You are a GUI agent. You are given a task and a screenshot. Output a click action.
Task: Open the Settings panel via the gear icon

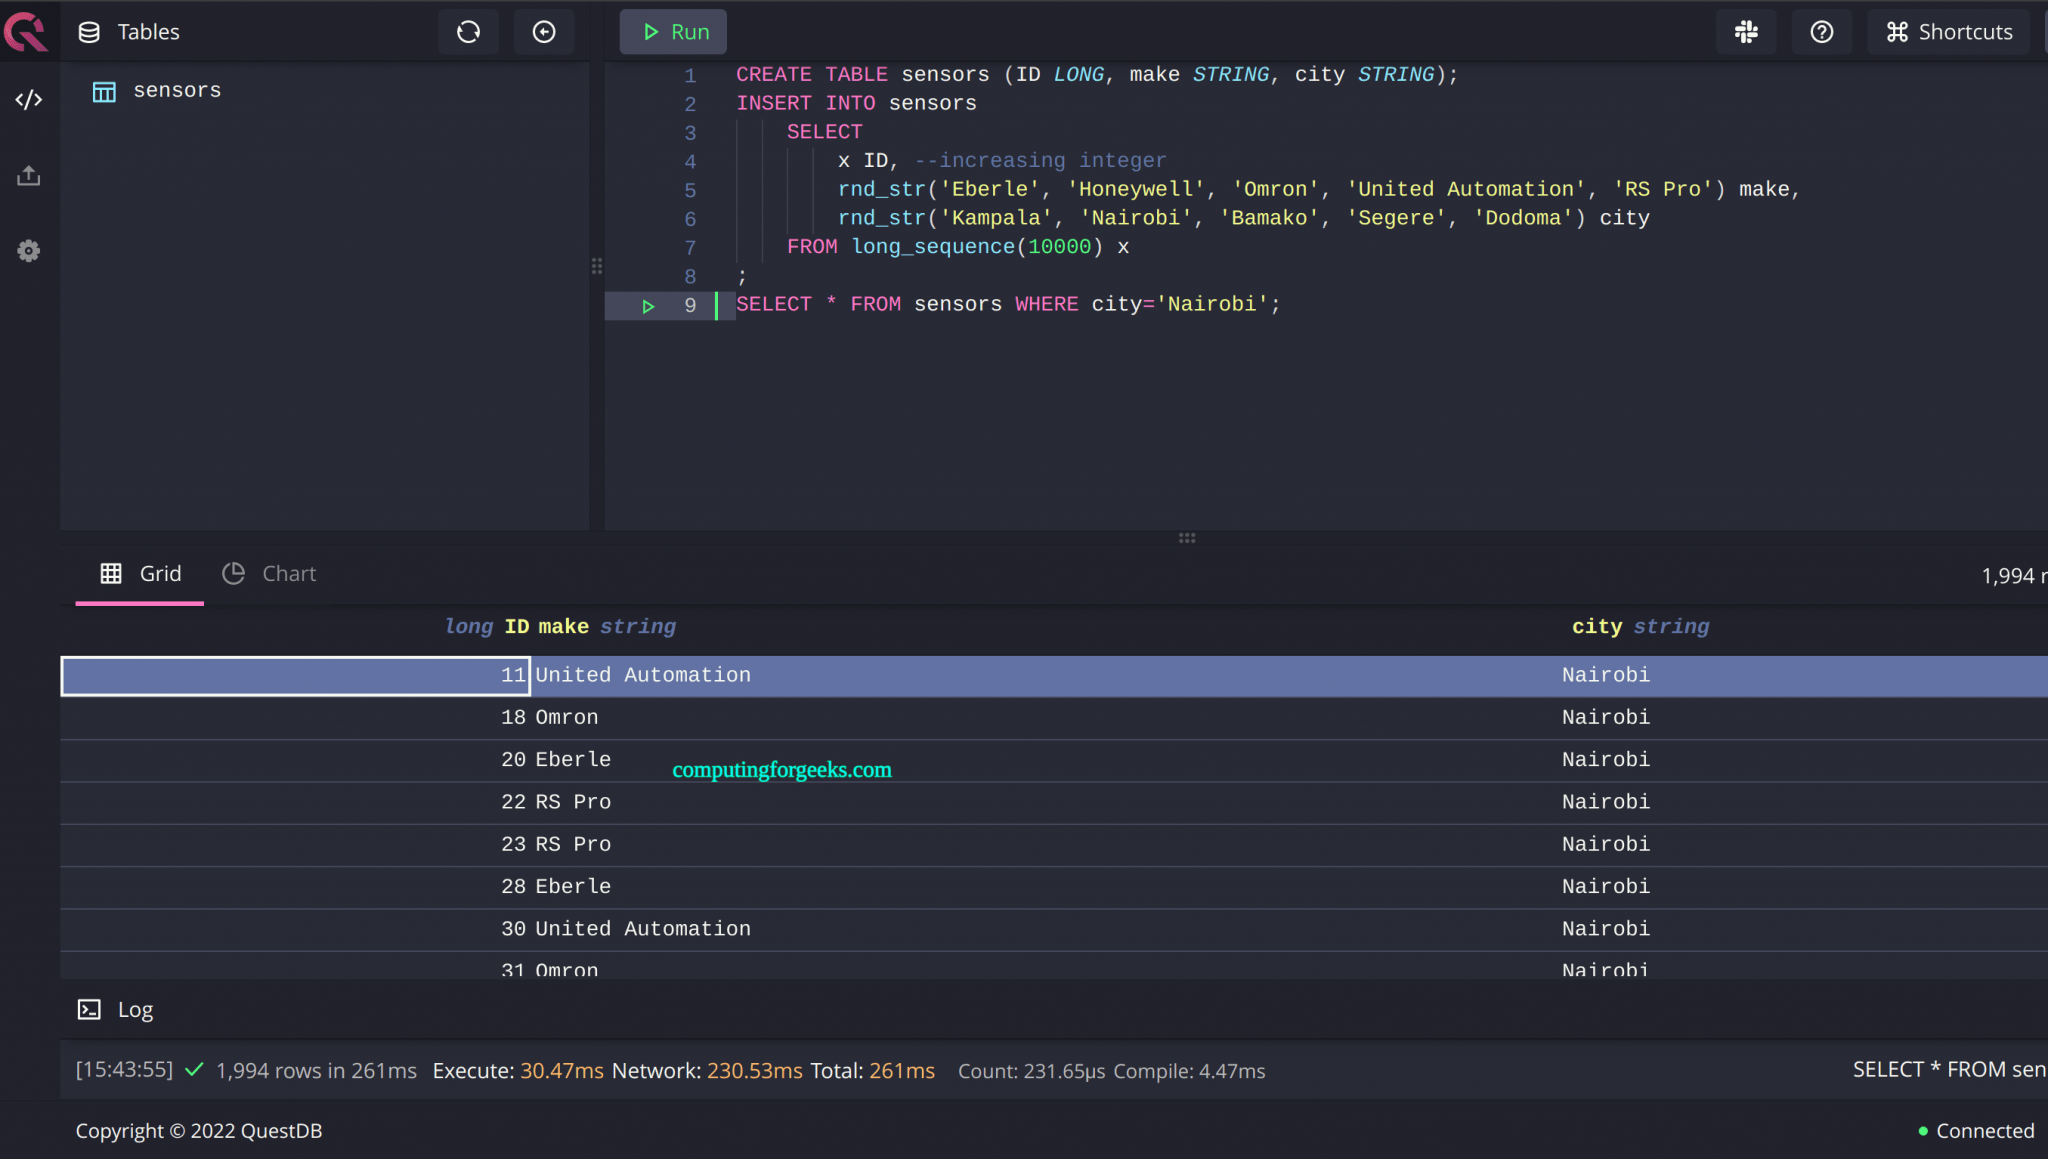point(28,250)
